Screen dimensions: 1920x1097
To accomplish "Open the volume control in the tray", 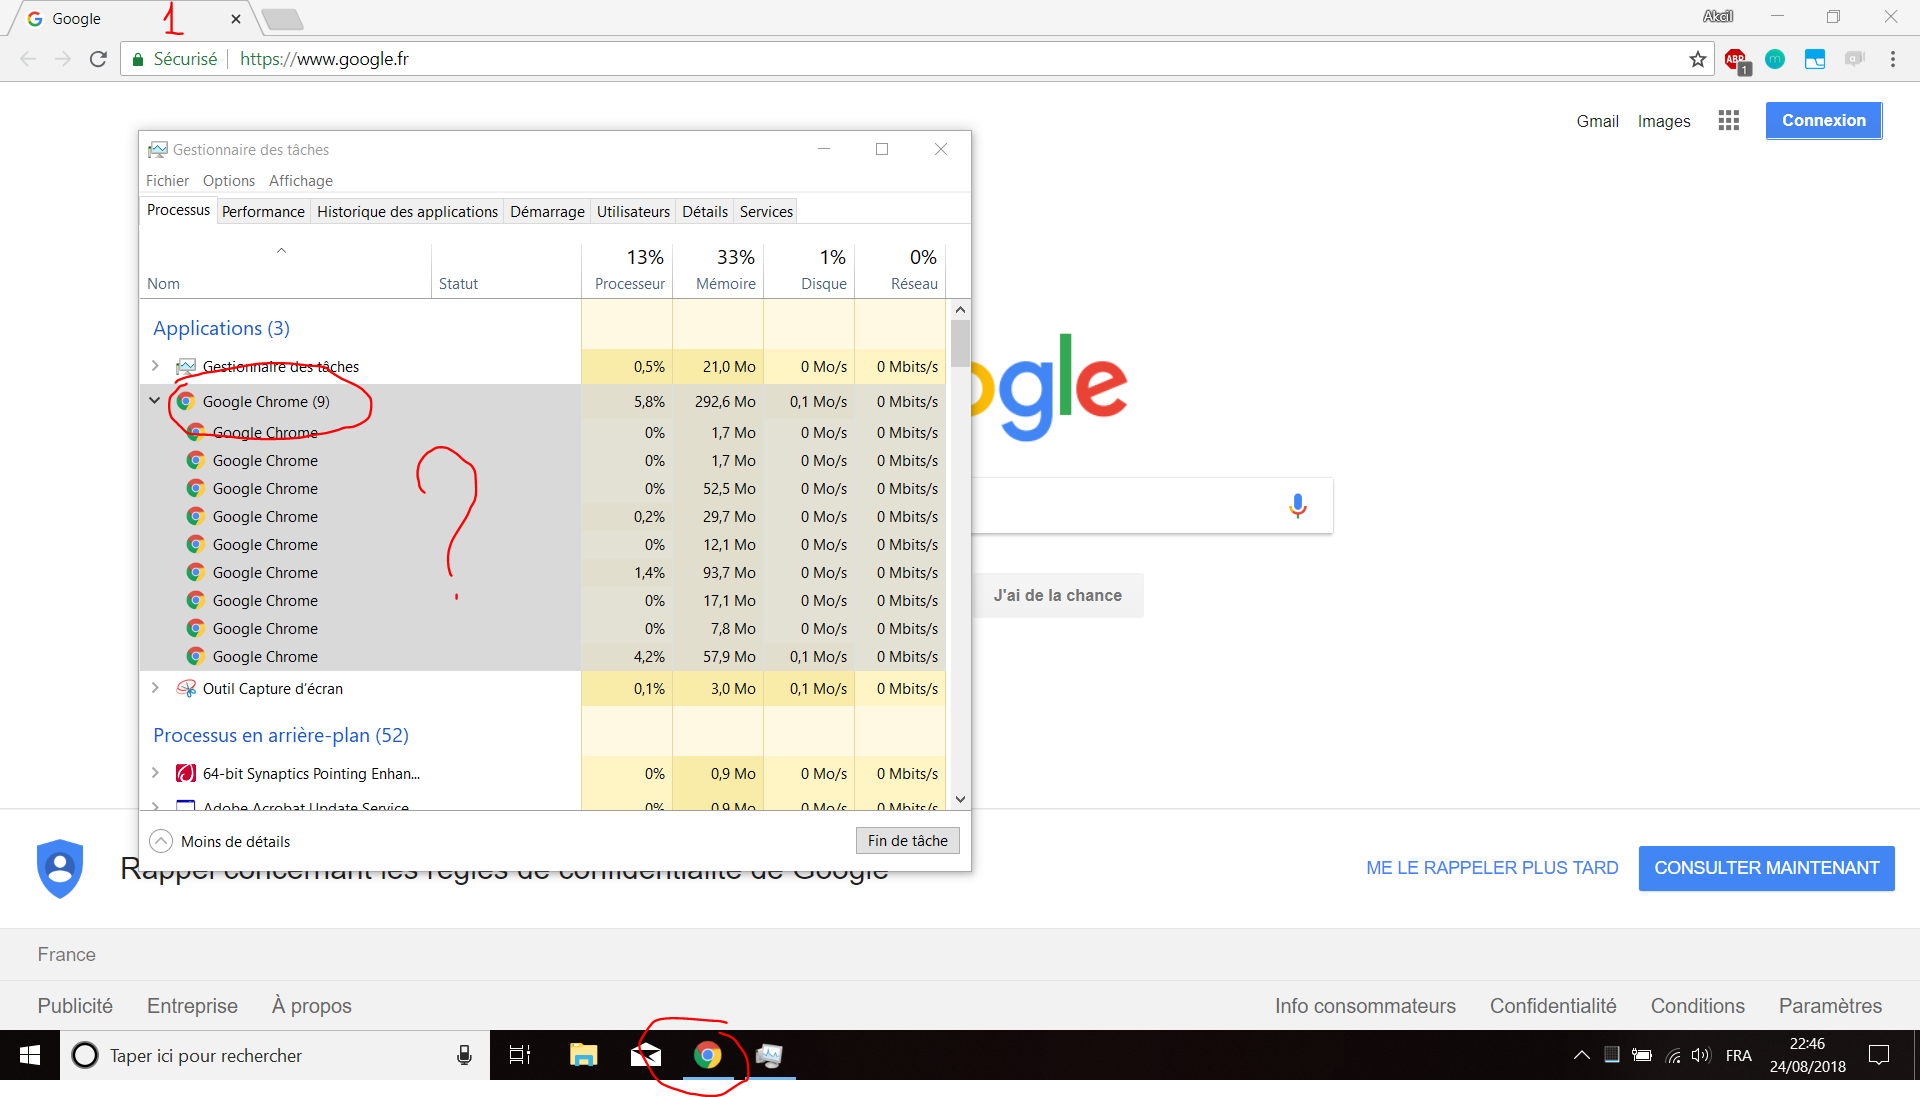I will click(1701, 1055).
